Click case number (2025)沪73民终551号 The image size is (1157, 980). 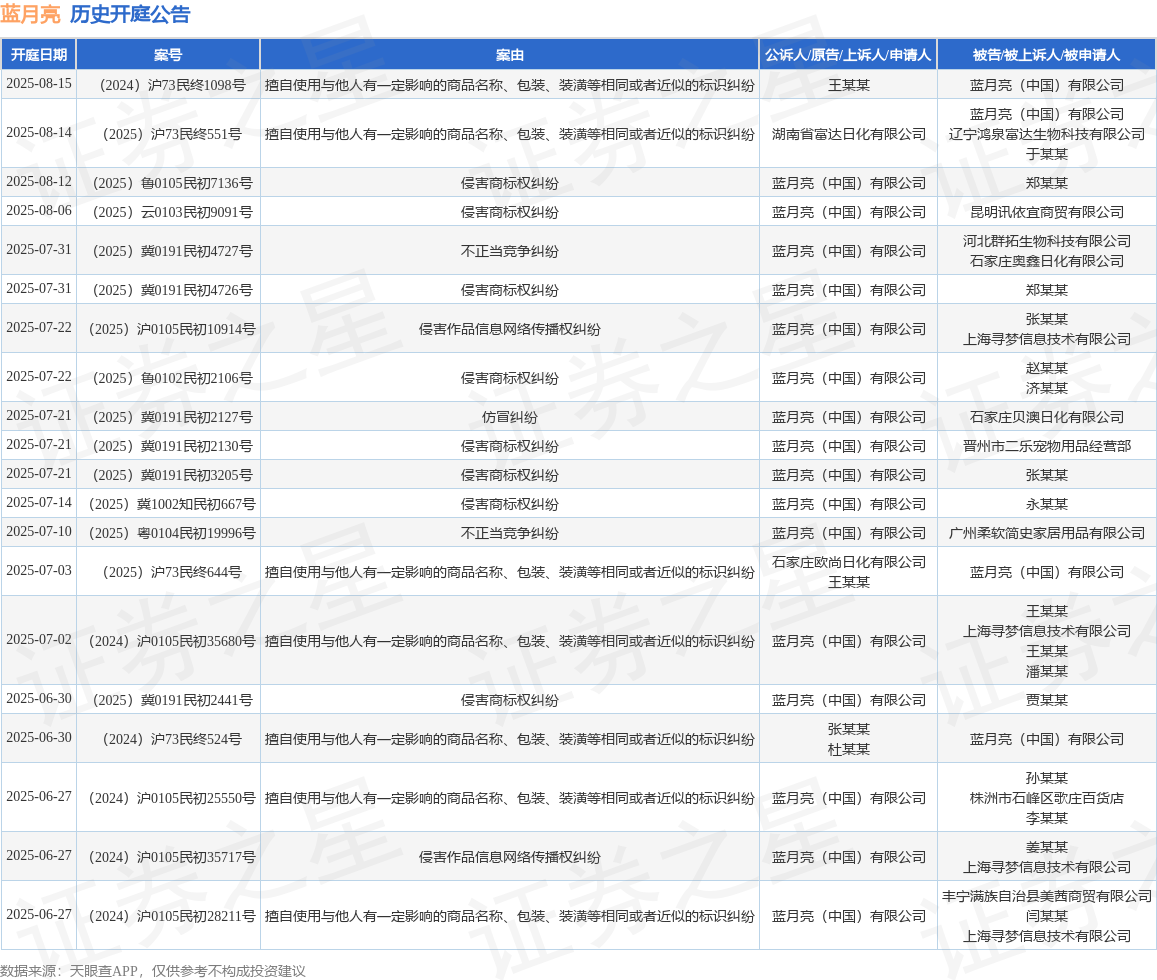(x=167, y=134)
